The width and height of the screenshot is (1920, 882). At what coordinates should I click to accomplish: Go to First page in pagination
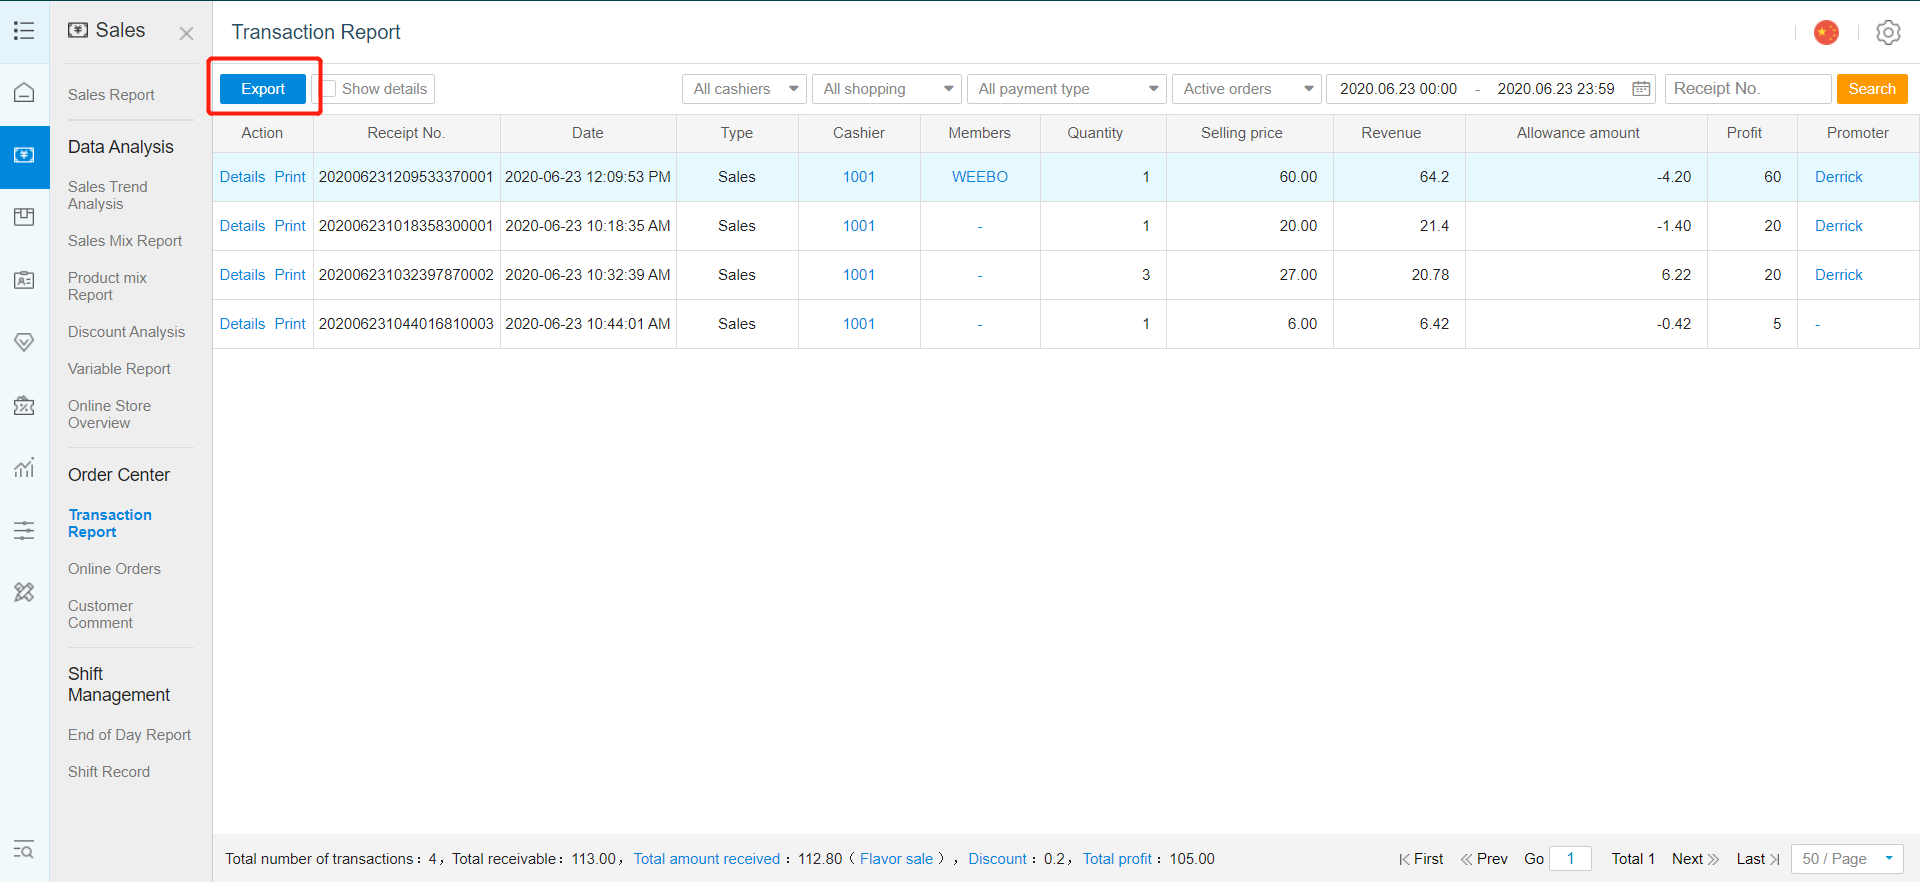1421,859
